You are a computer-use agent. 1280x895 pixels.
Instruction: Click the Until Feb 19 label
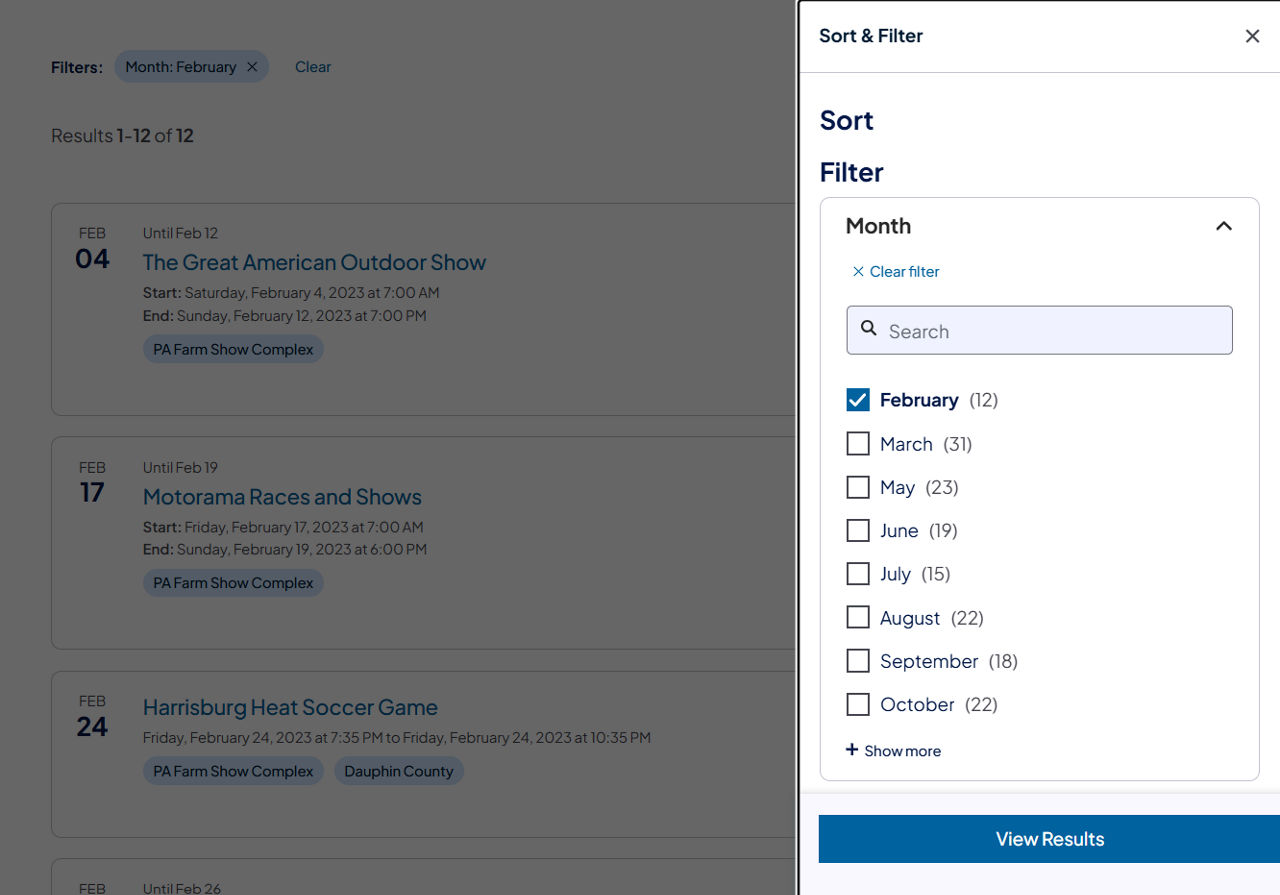[x=180, y=467]
